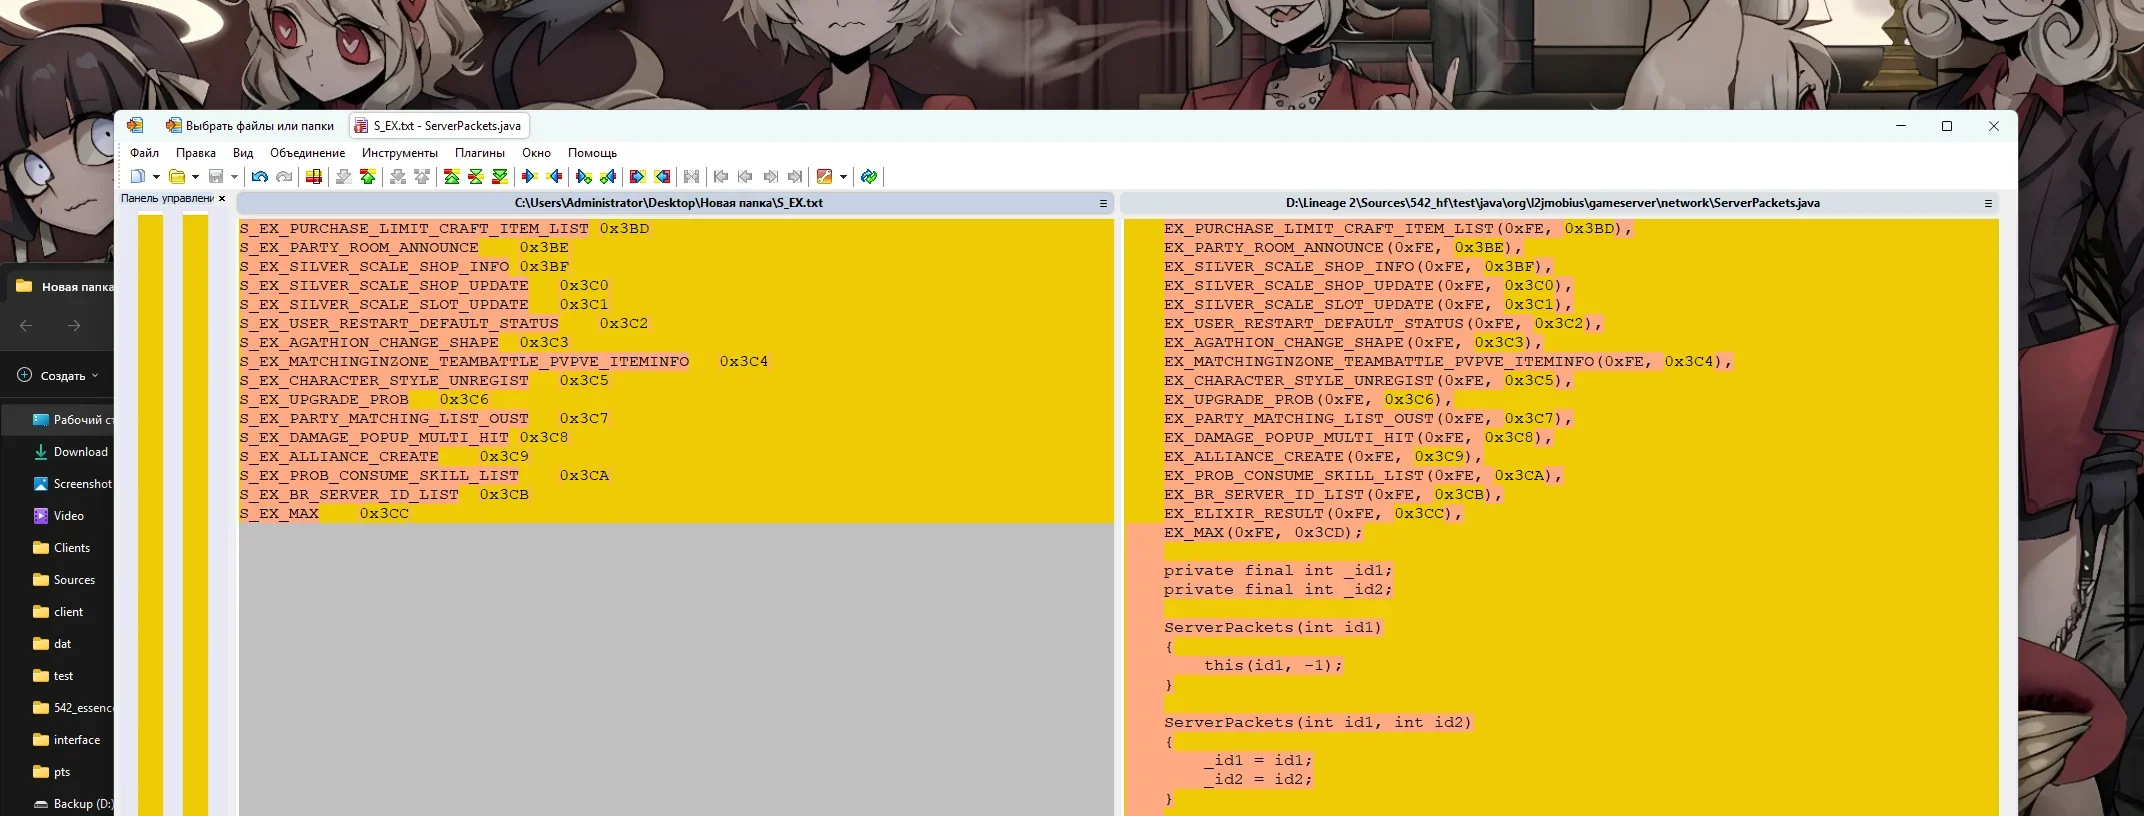Screen dimensions: 2144x816
Task: Refresh the comparison with green arrows icon
Action: pyautogui.click(x=869, y=177)
